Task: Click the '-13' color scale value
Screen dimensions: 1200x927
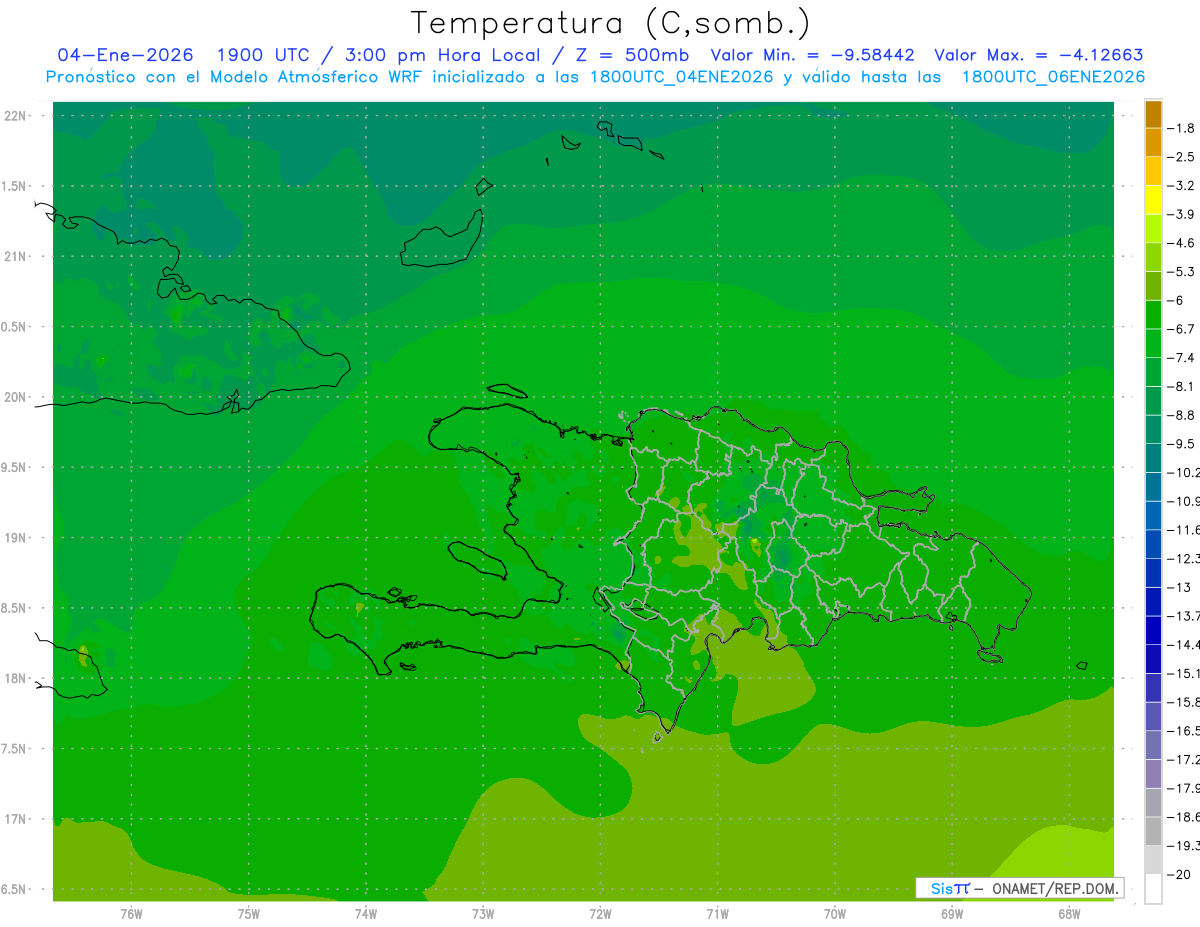Action: click(x=1180, y=587)
